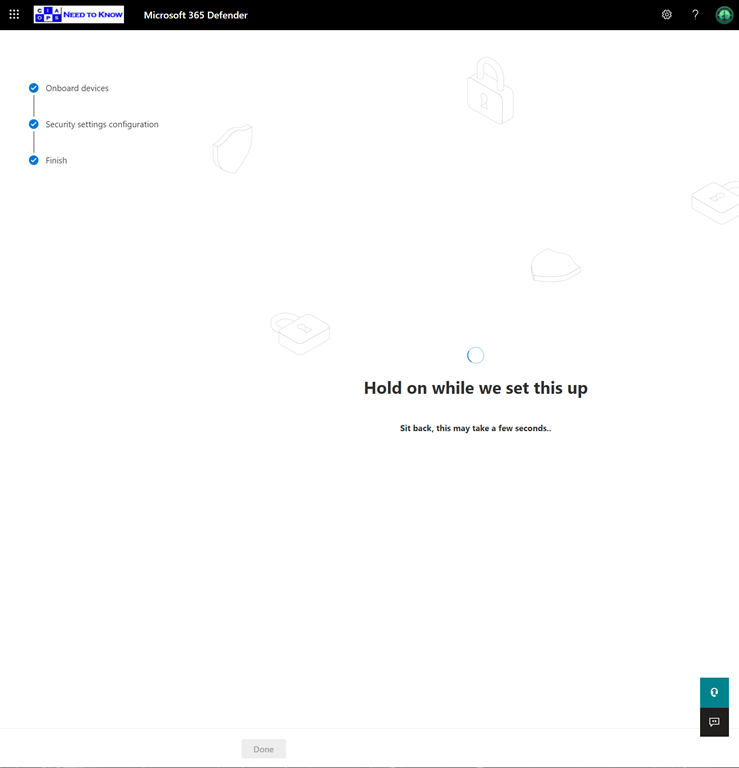Open the Settings gear in the header
Image resolution: width=739 pixels, height=768 pixels.
click(x=667, y=15)
